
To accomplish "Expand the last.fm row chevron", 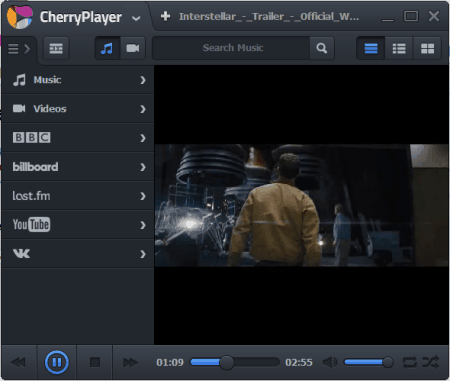I will click(x=143, y=196).
